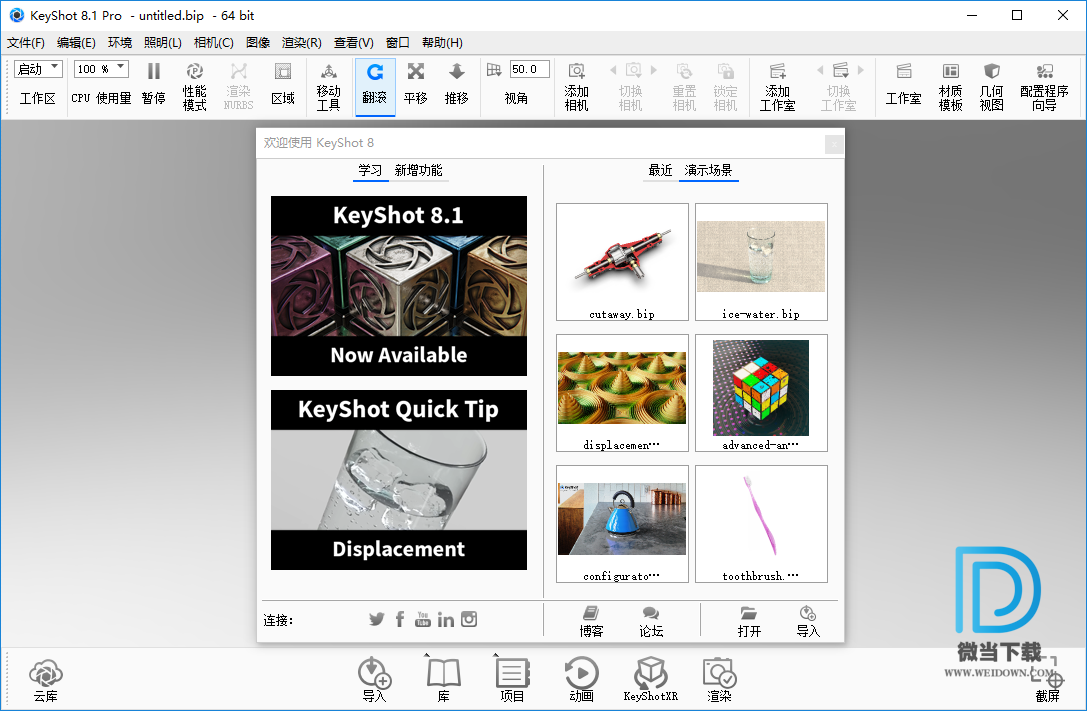Toggle 性能模式 performance mode
Viewport: 1087px width, 711px height.
click(195, 87)
